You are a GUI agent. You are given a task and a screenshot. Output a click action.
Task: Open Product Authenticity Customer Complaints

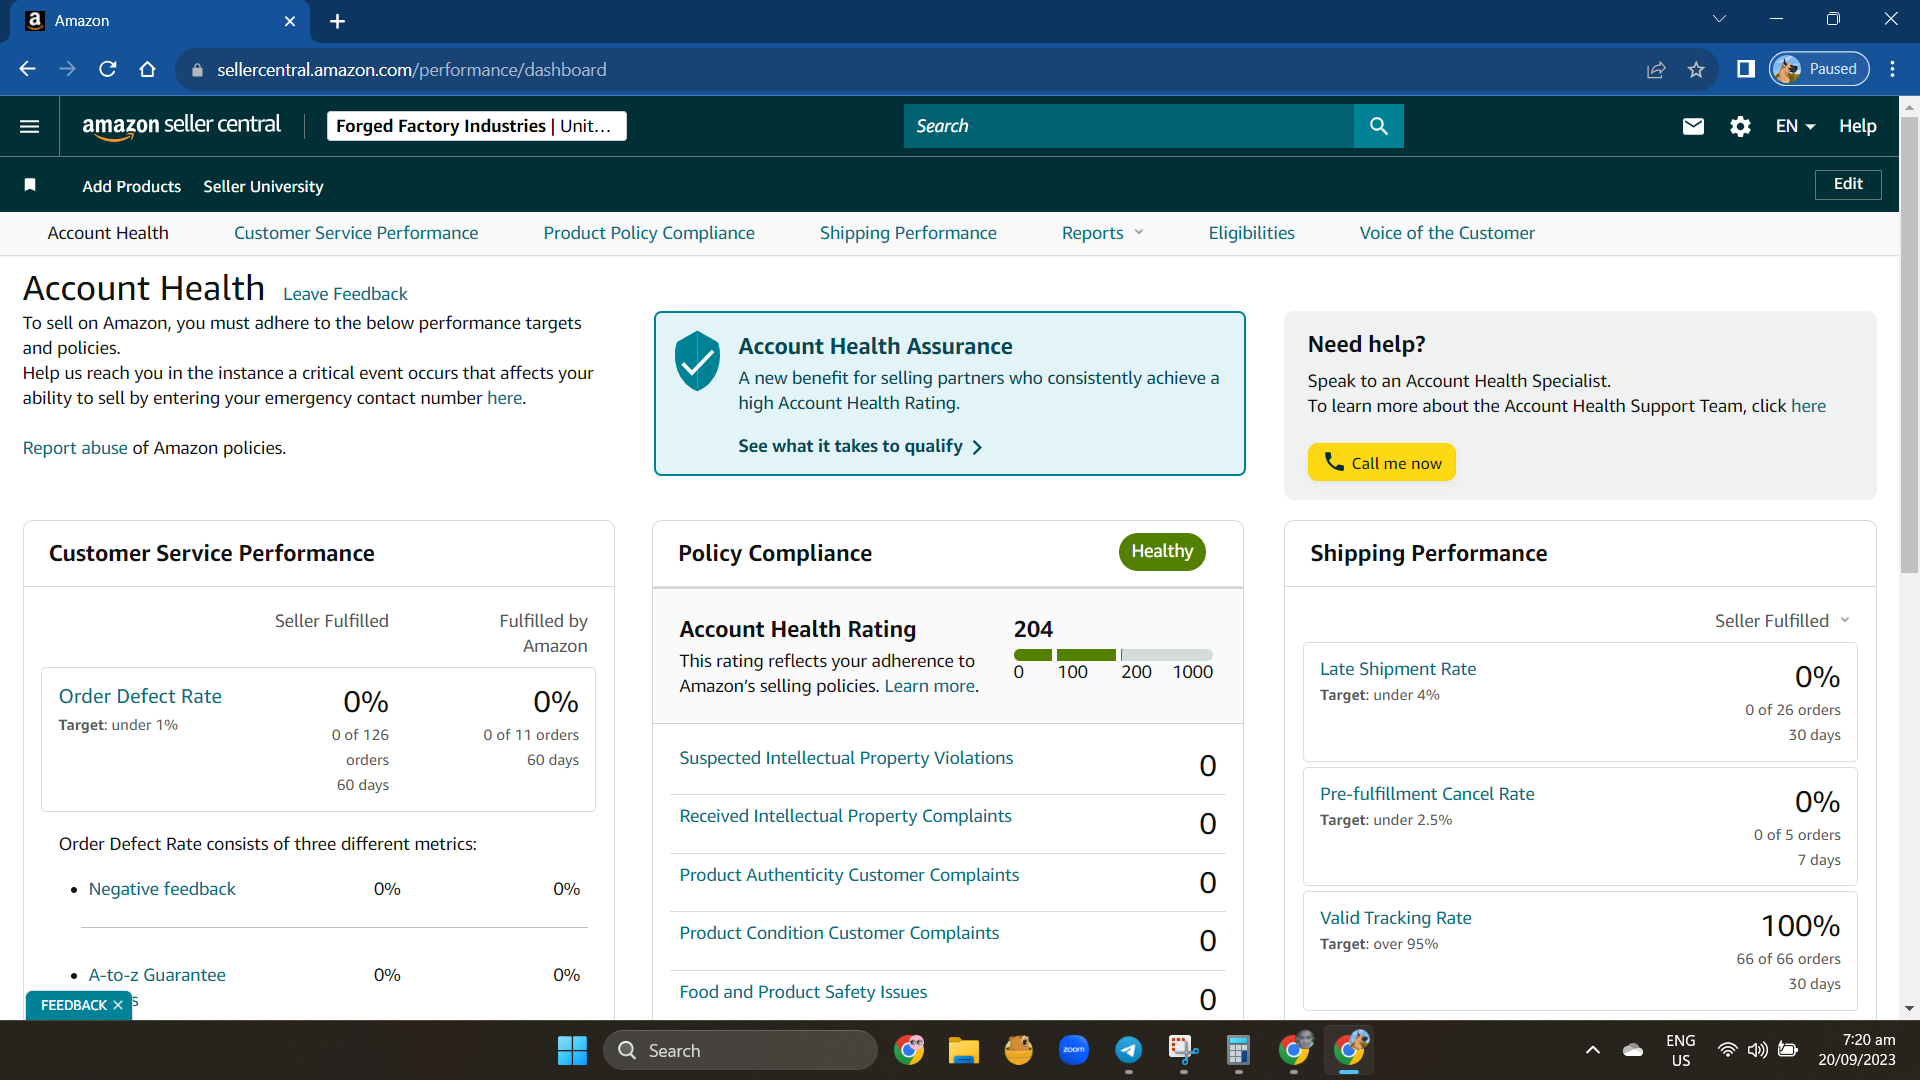tap(849, 875)
